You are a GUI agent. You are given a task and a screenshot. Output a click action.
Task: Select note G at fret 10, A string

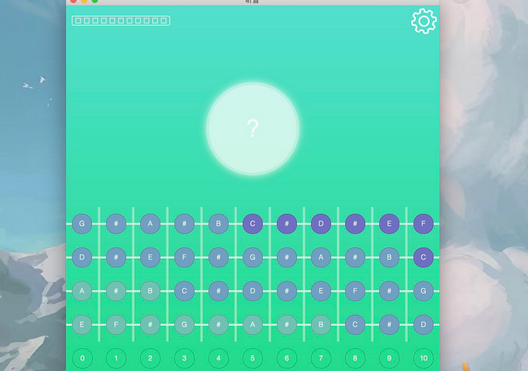point(423,291)
